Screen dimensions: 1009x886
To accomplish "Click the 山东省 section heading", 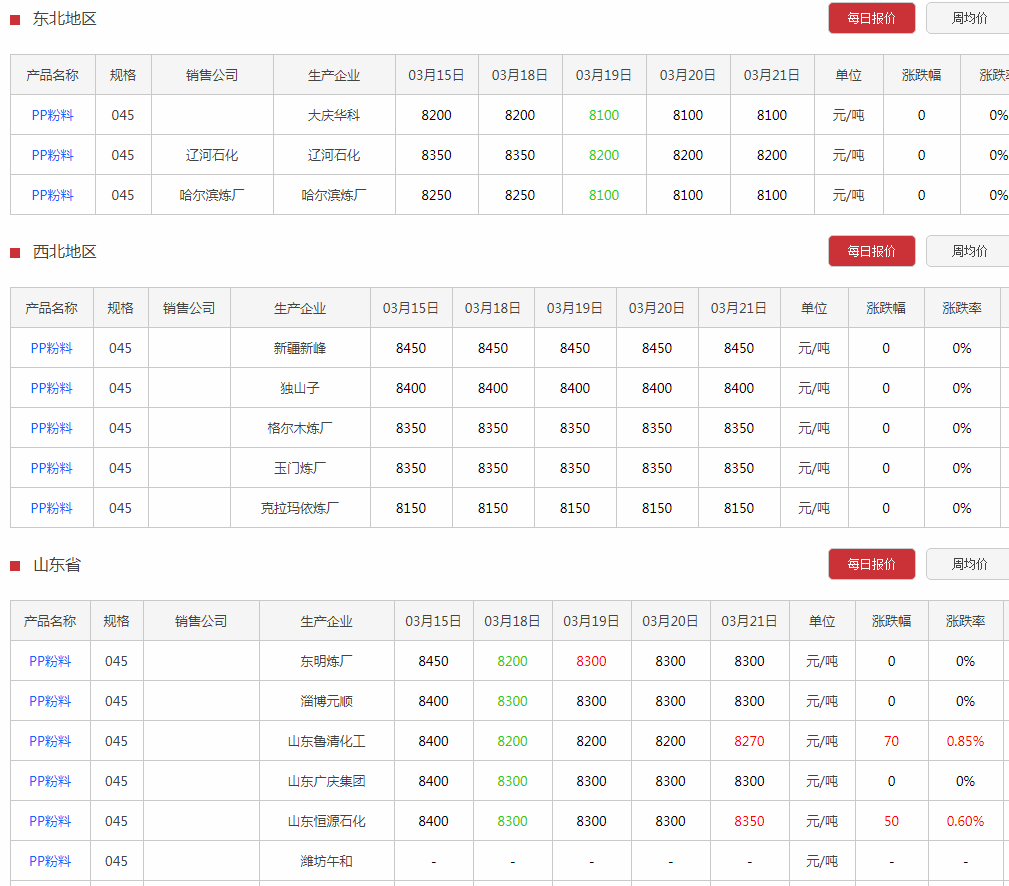I will point(57,565).
